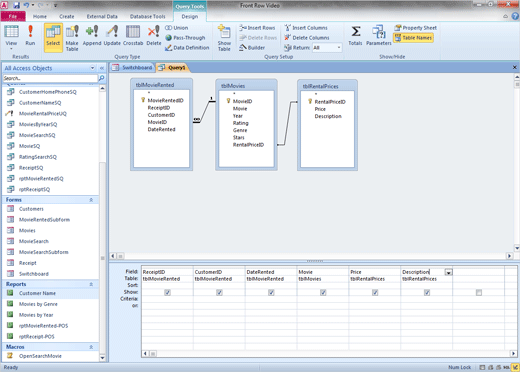Open the Parameters dialog icon
Screen dimensions: 520x372
pos(379,36)
